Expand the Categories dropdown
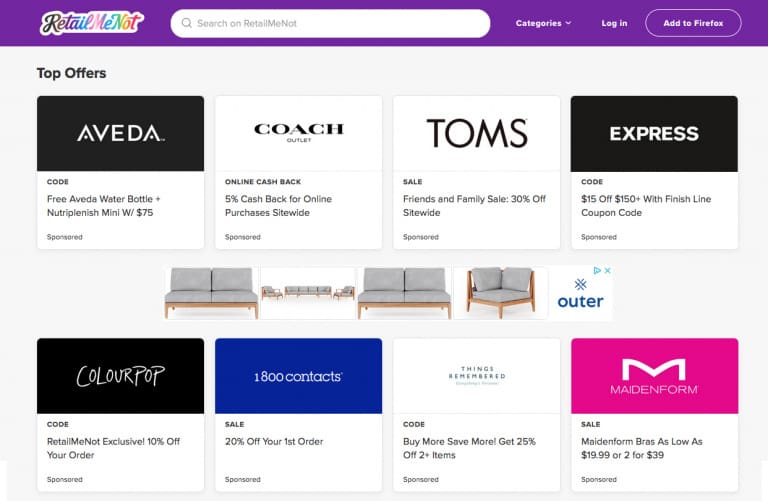 543,23
